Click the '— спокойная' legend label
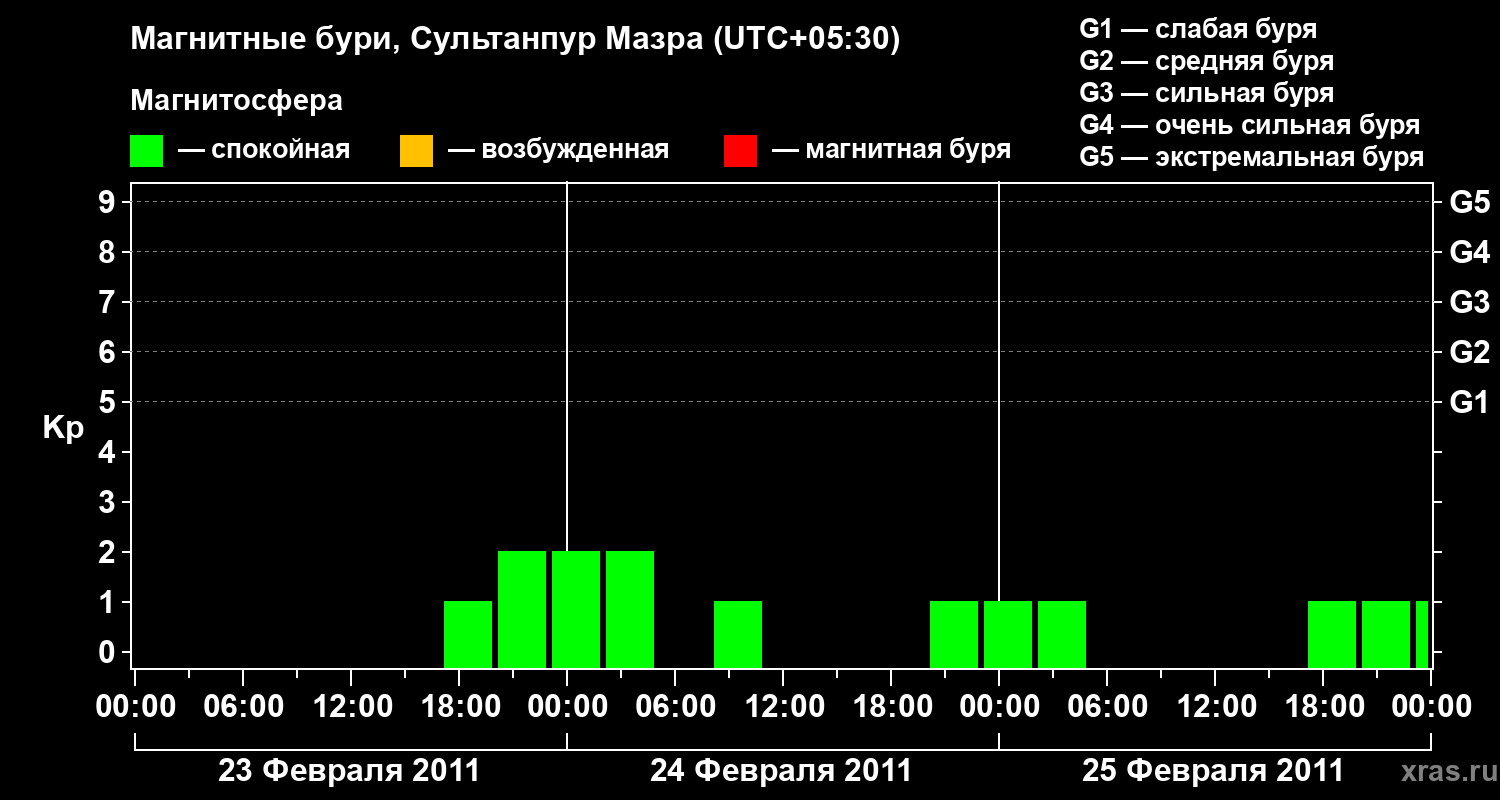 [264, 151]
